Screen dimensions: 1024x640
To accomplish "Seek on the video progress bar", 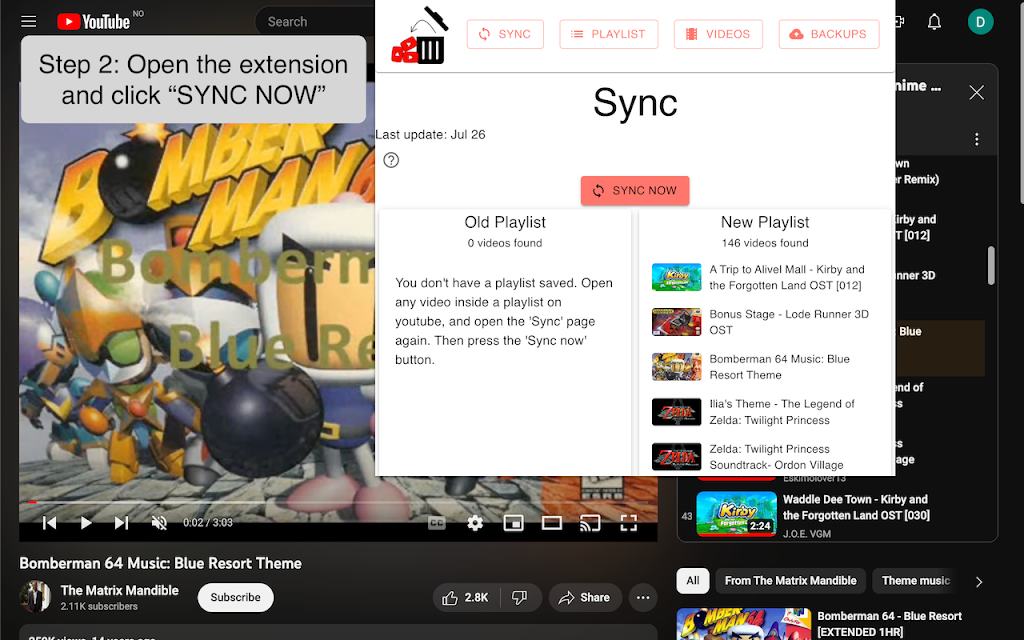I will [x=338, y=502].
